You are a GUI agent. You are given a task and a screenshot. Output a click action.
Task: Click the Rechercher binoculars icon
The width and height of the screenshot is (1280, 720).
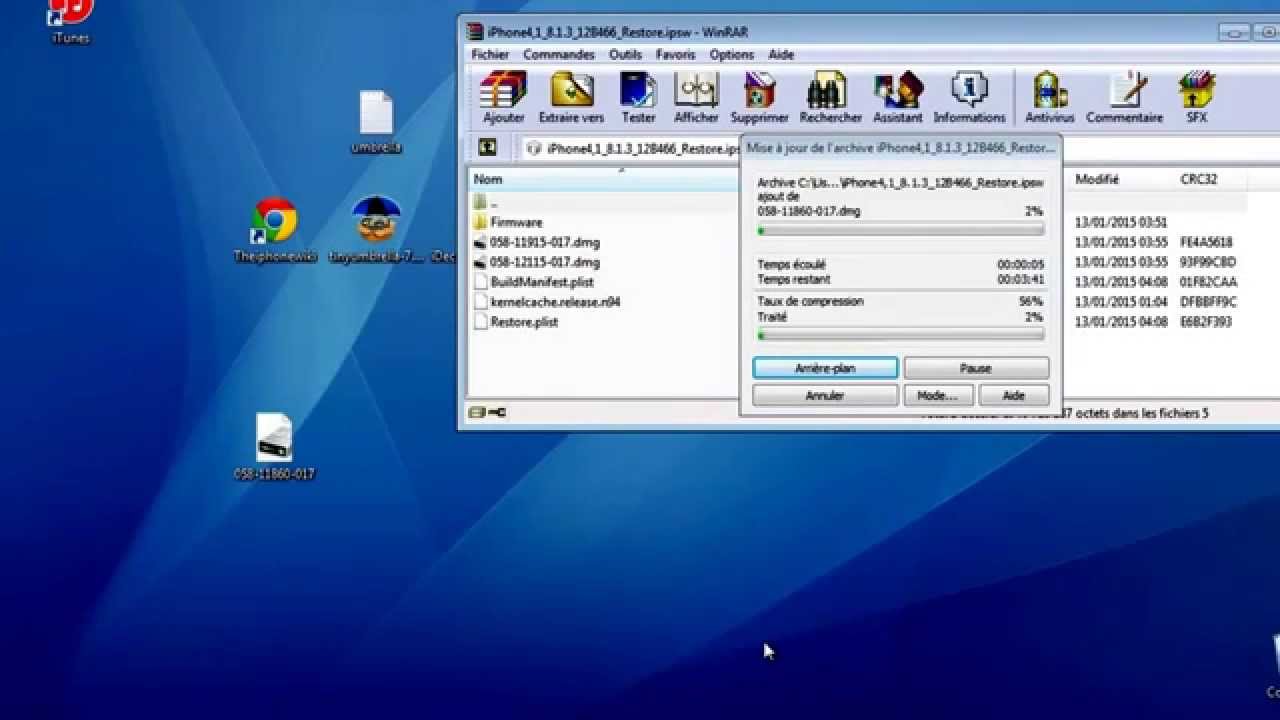coord(830,97)
